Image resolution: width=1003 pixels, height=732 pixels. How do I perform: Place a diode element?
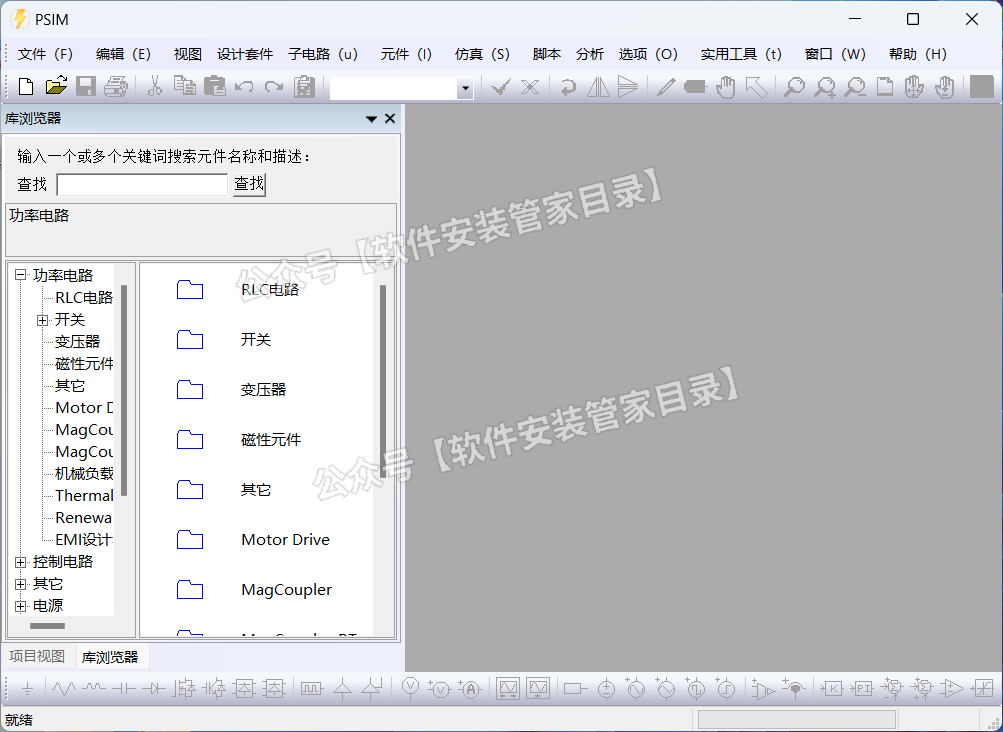click(154, 689)
